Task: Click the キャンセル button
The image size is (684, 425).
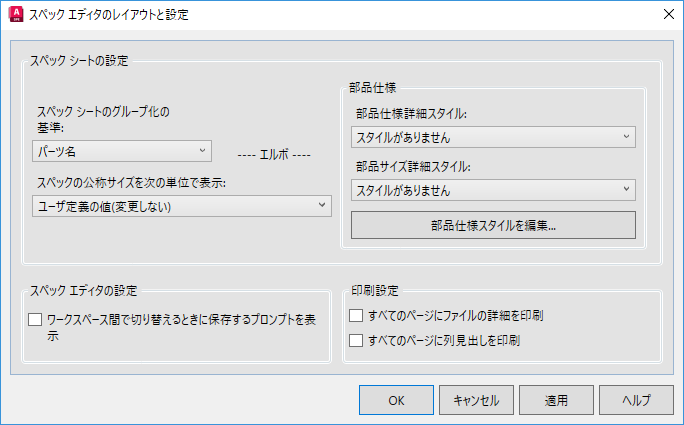Action: tap(475, 399)
